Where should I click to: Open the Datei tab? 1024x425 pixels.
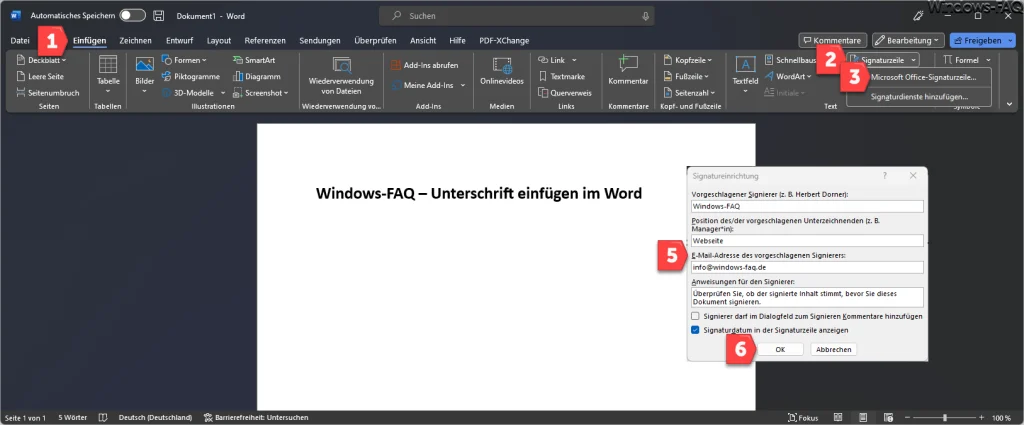pyautogui.click(x=20, y=40)
